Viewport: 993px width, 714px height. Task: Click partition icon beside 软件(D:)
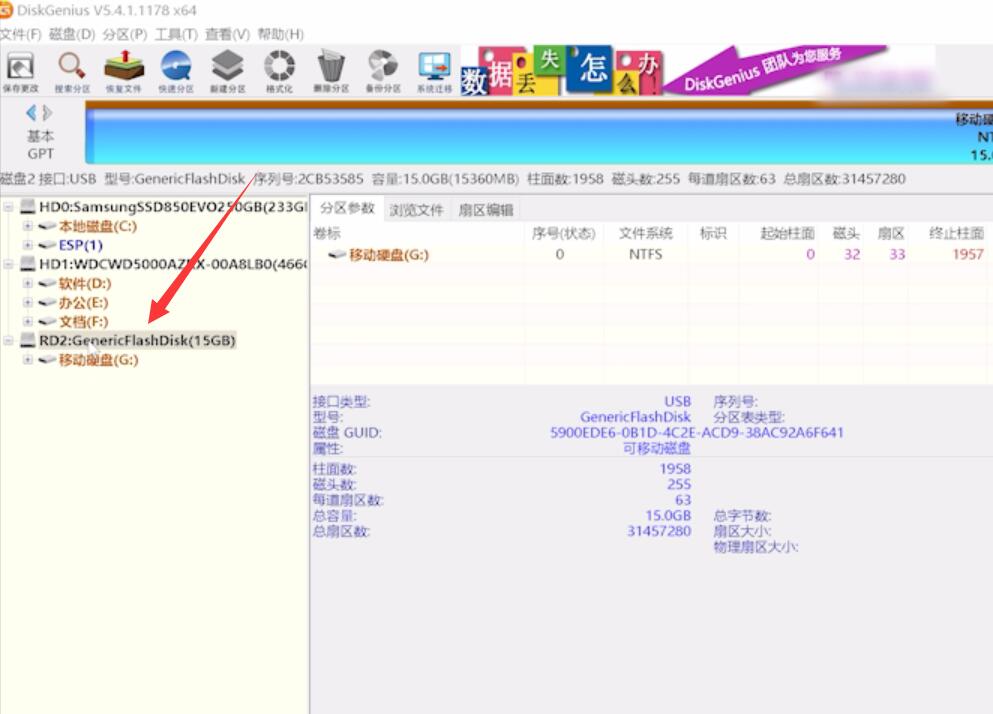pos(47,283)
